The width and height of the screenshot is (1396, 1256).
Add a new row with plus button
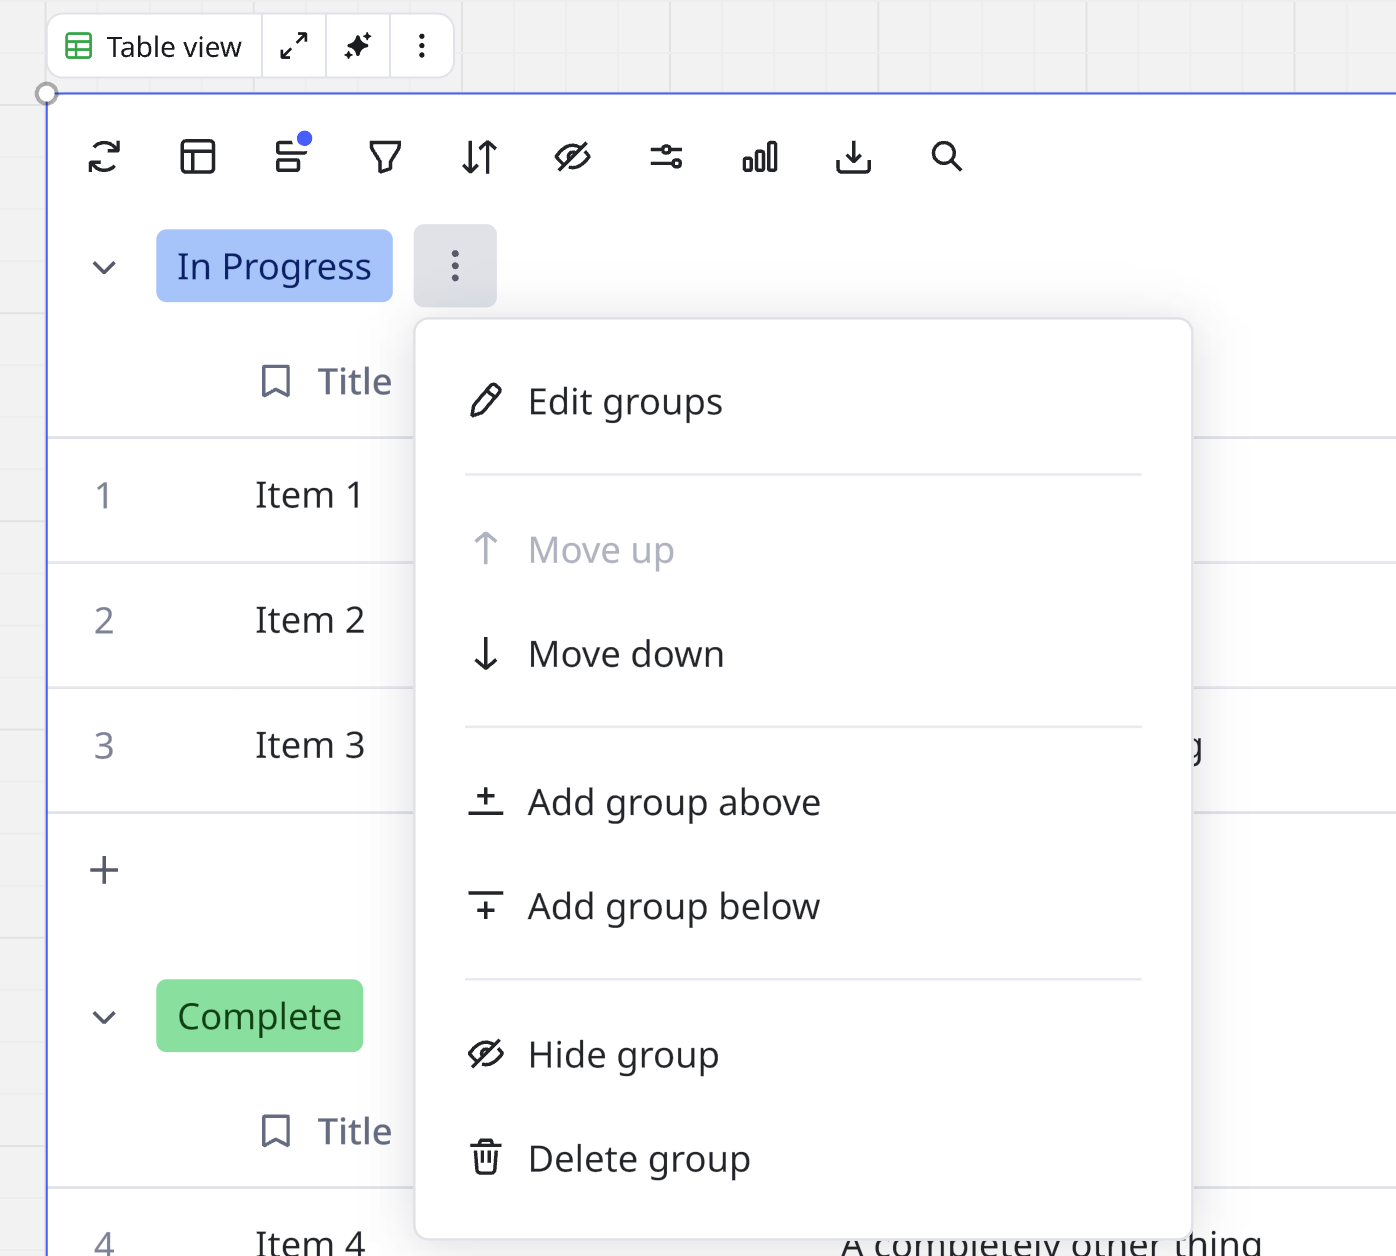(x=104, y=870)
